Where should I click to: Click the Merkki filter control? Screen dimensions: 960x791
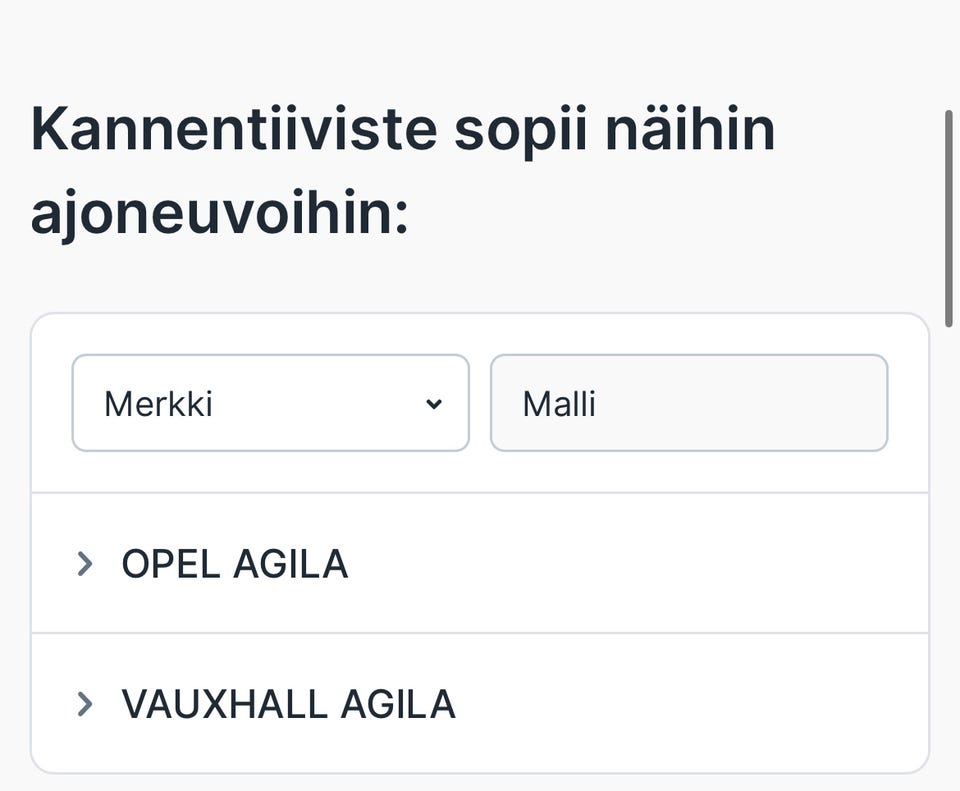270,403
